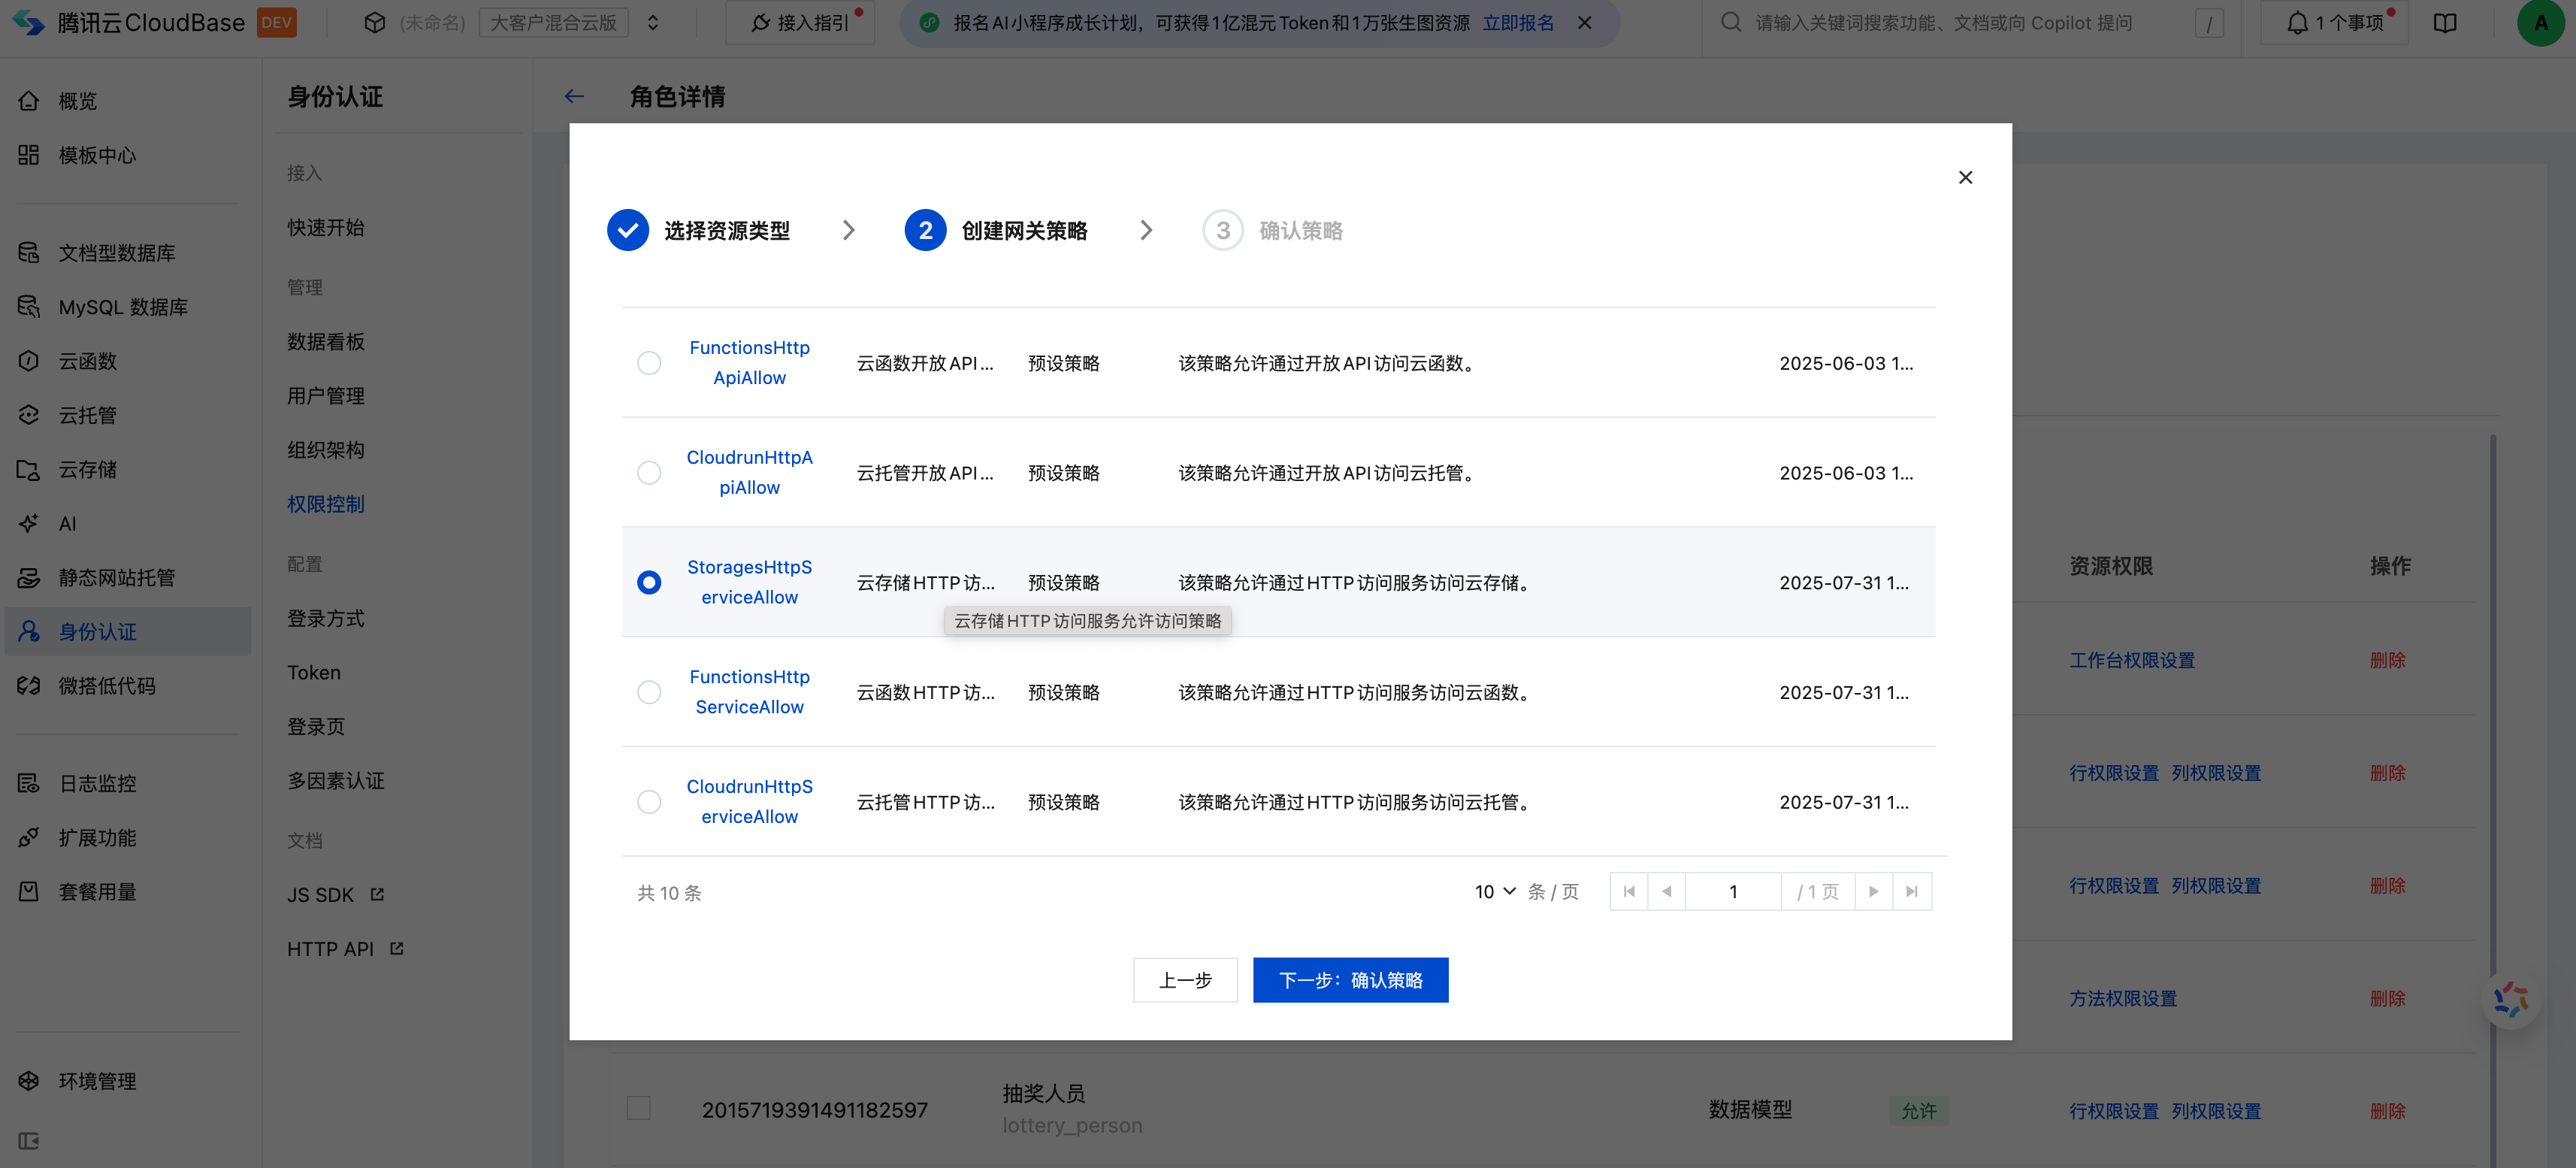
Task: Select the FunctionsHttpApiAllow radio button
Action: tap(649, 363)
